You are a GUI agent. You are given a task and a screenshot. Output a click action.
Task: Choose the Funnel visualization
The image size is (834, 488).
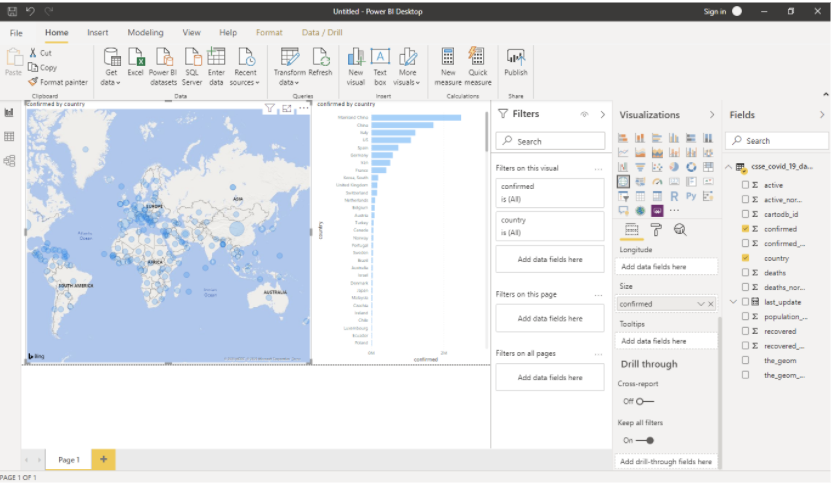pos(640,167)
